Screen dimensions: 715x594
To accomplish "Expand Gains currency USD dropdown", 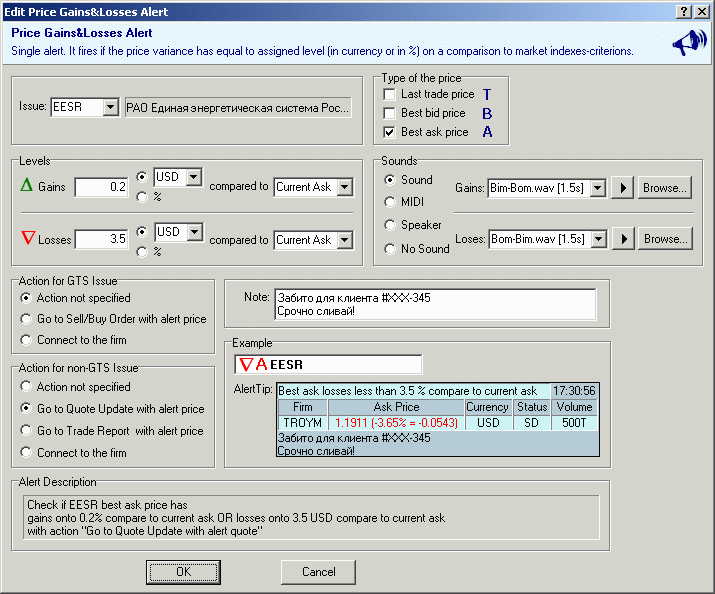I will pos(193,177).
